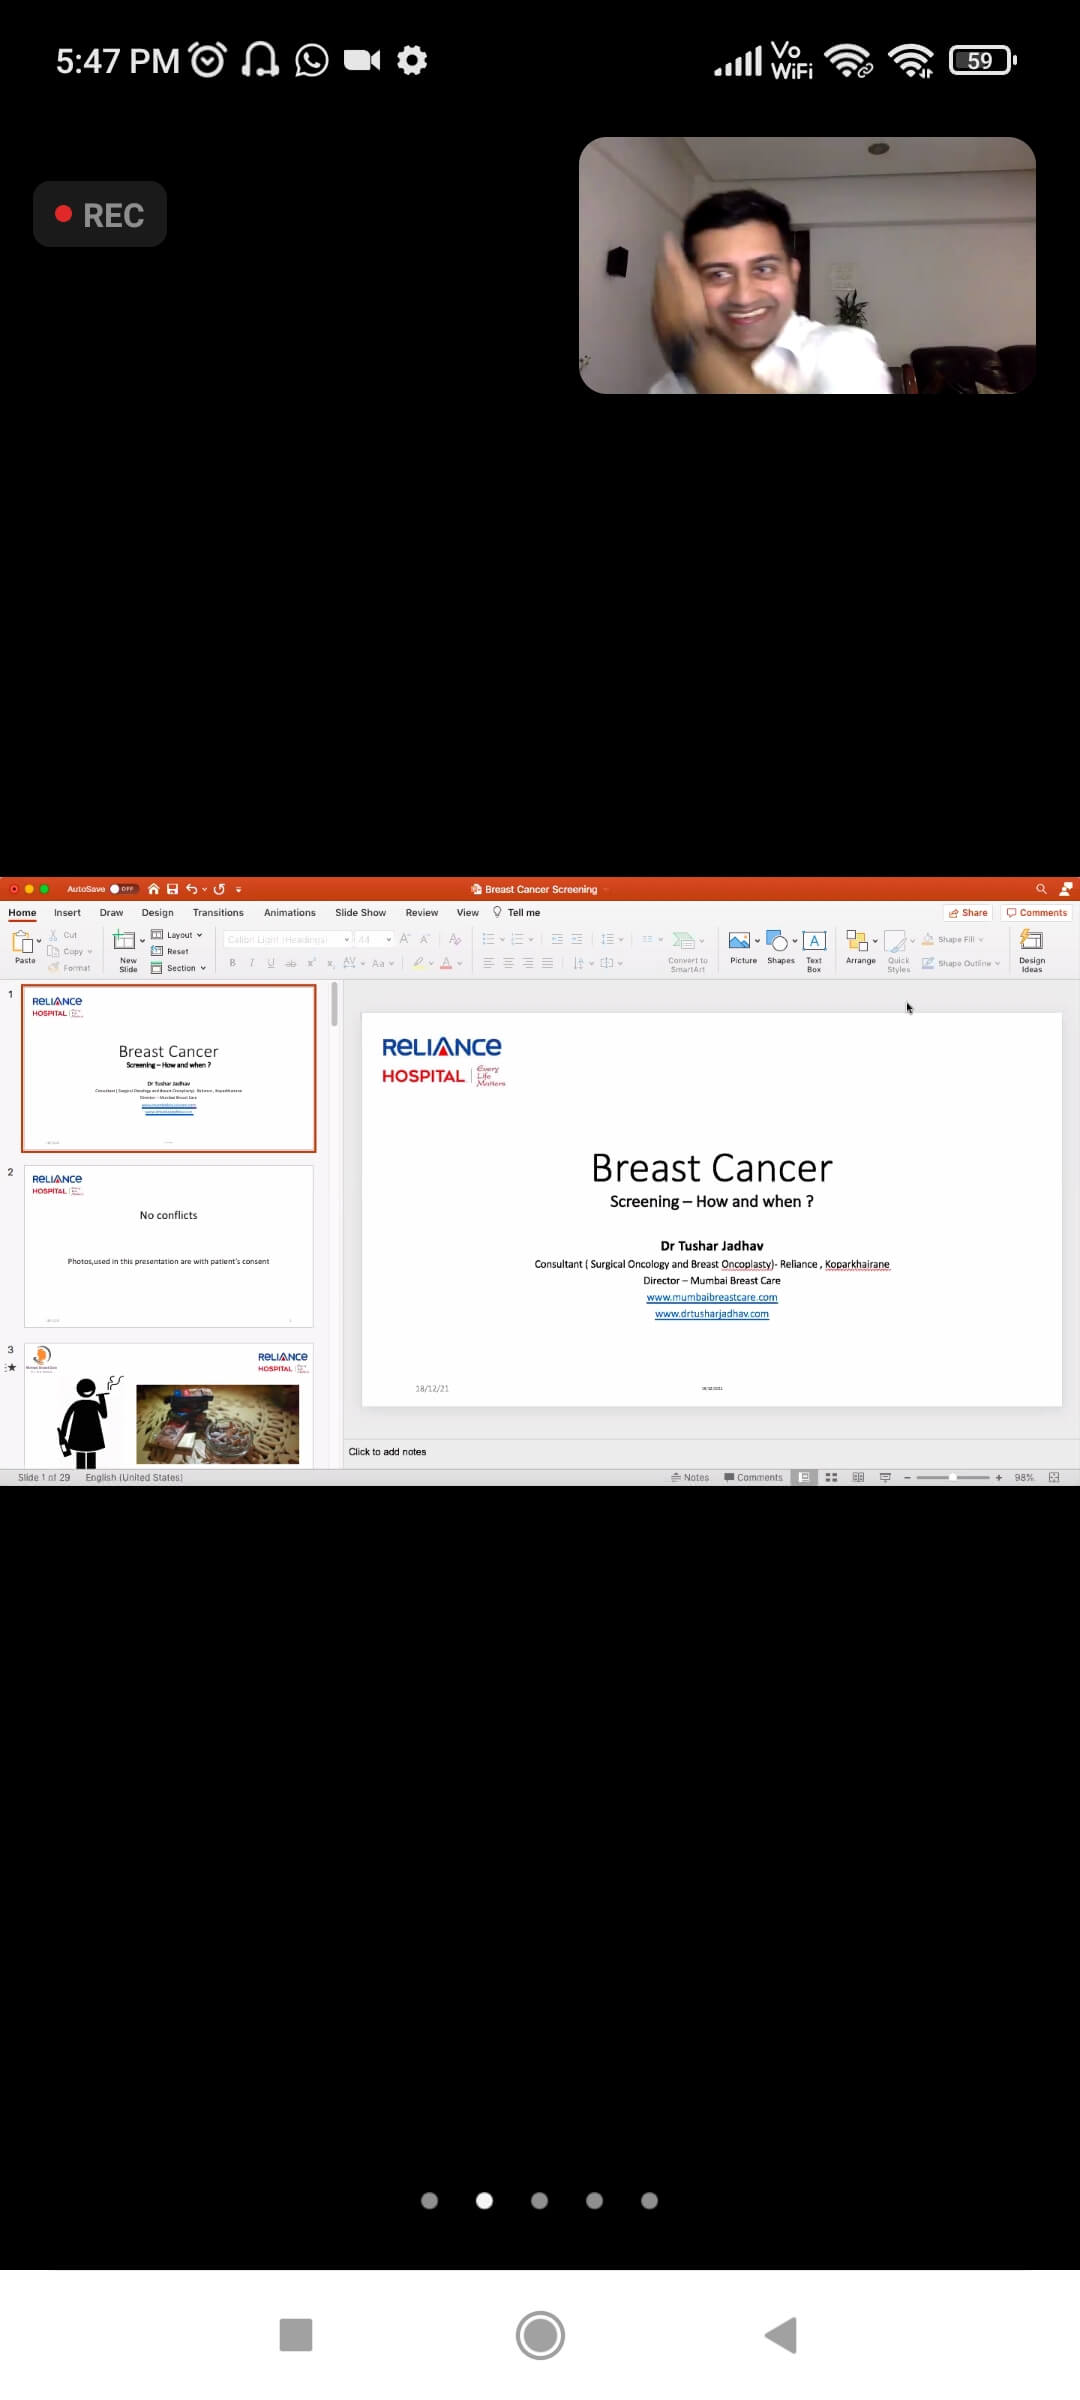Viewport: 1080px width, 2400px height.
Task: Click the zoom slider in status bar
Action: coord(952,1477)
